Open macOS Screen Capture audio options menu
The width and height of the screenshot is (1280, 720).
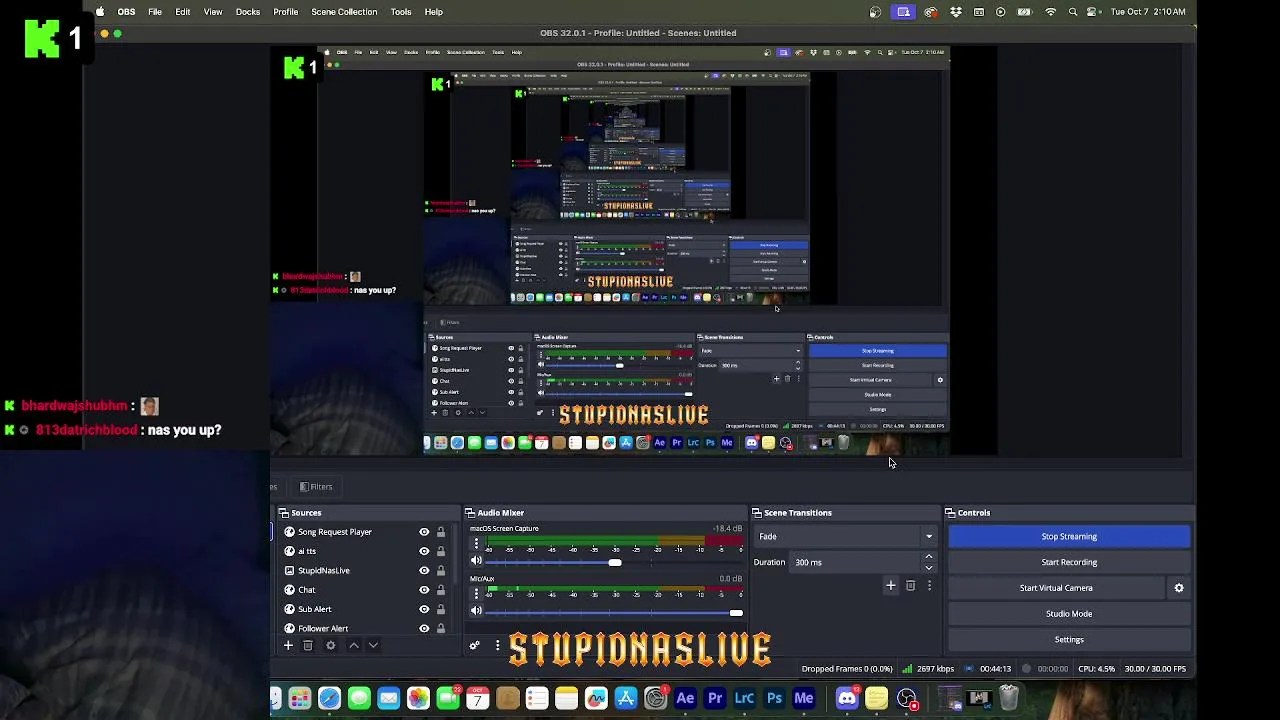pyautogui.click(x=476, y=543)
